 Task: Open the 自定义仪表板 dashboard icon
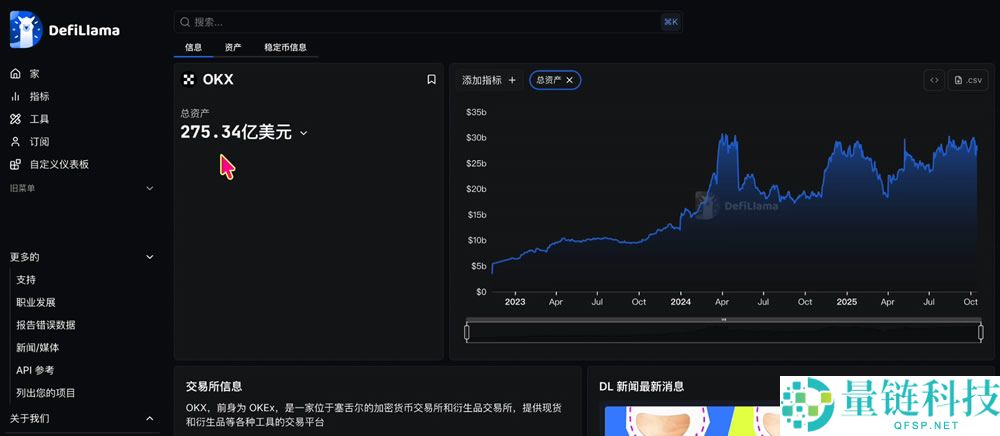15,164
